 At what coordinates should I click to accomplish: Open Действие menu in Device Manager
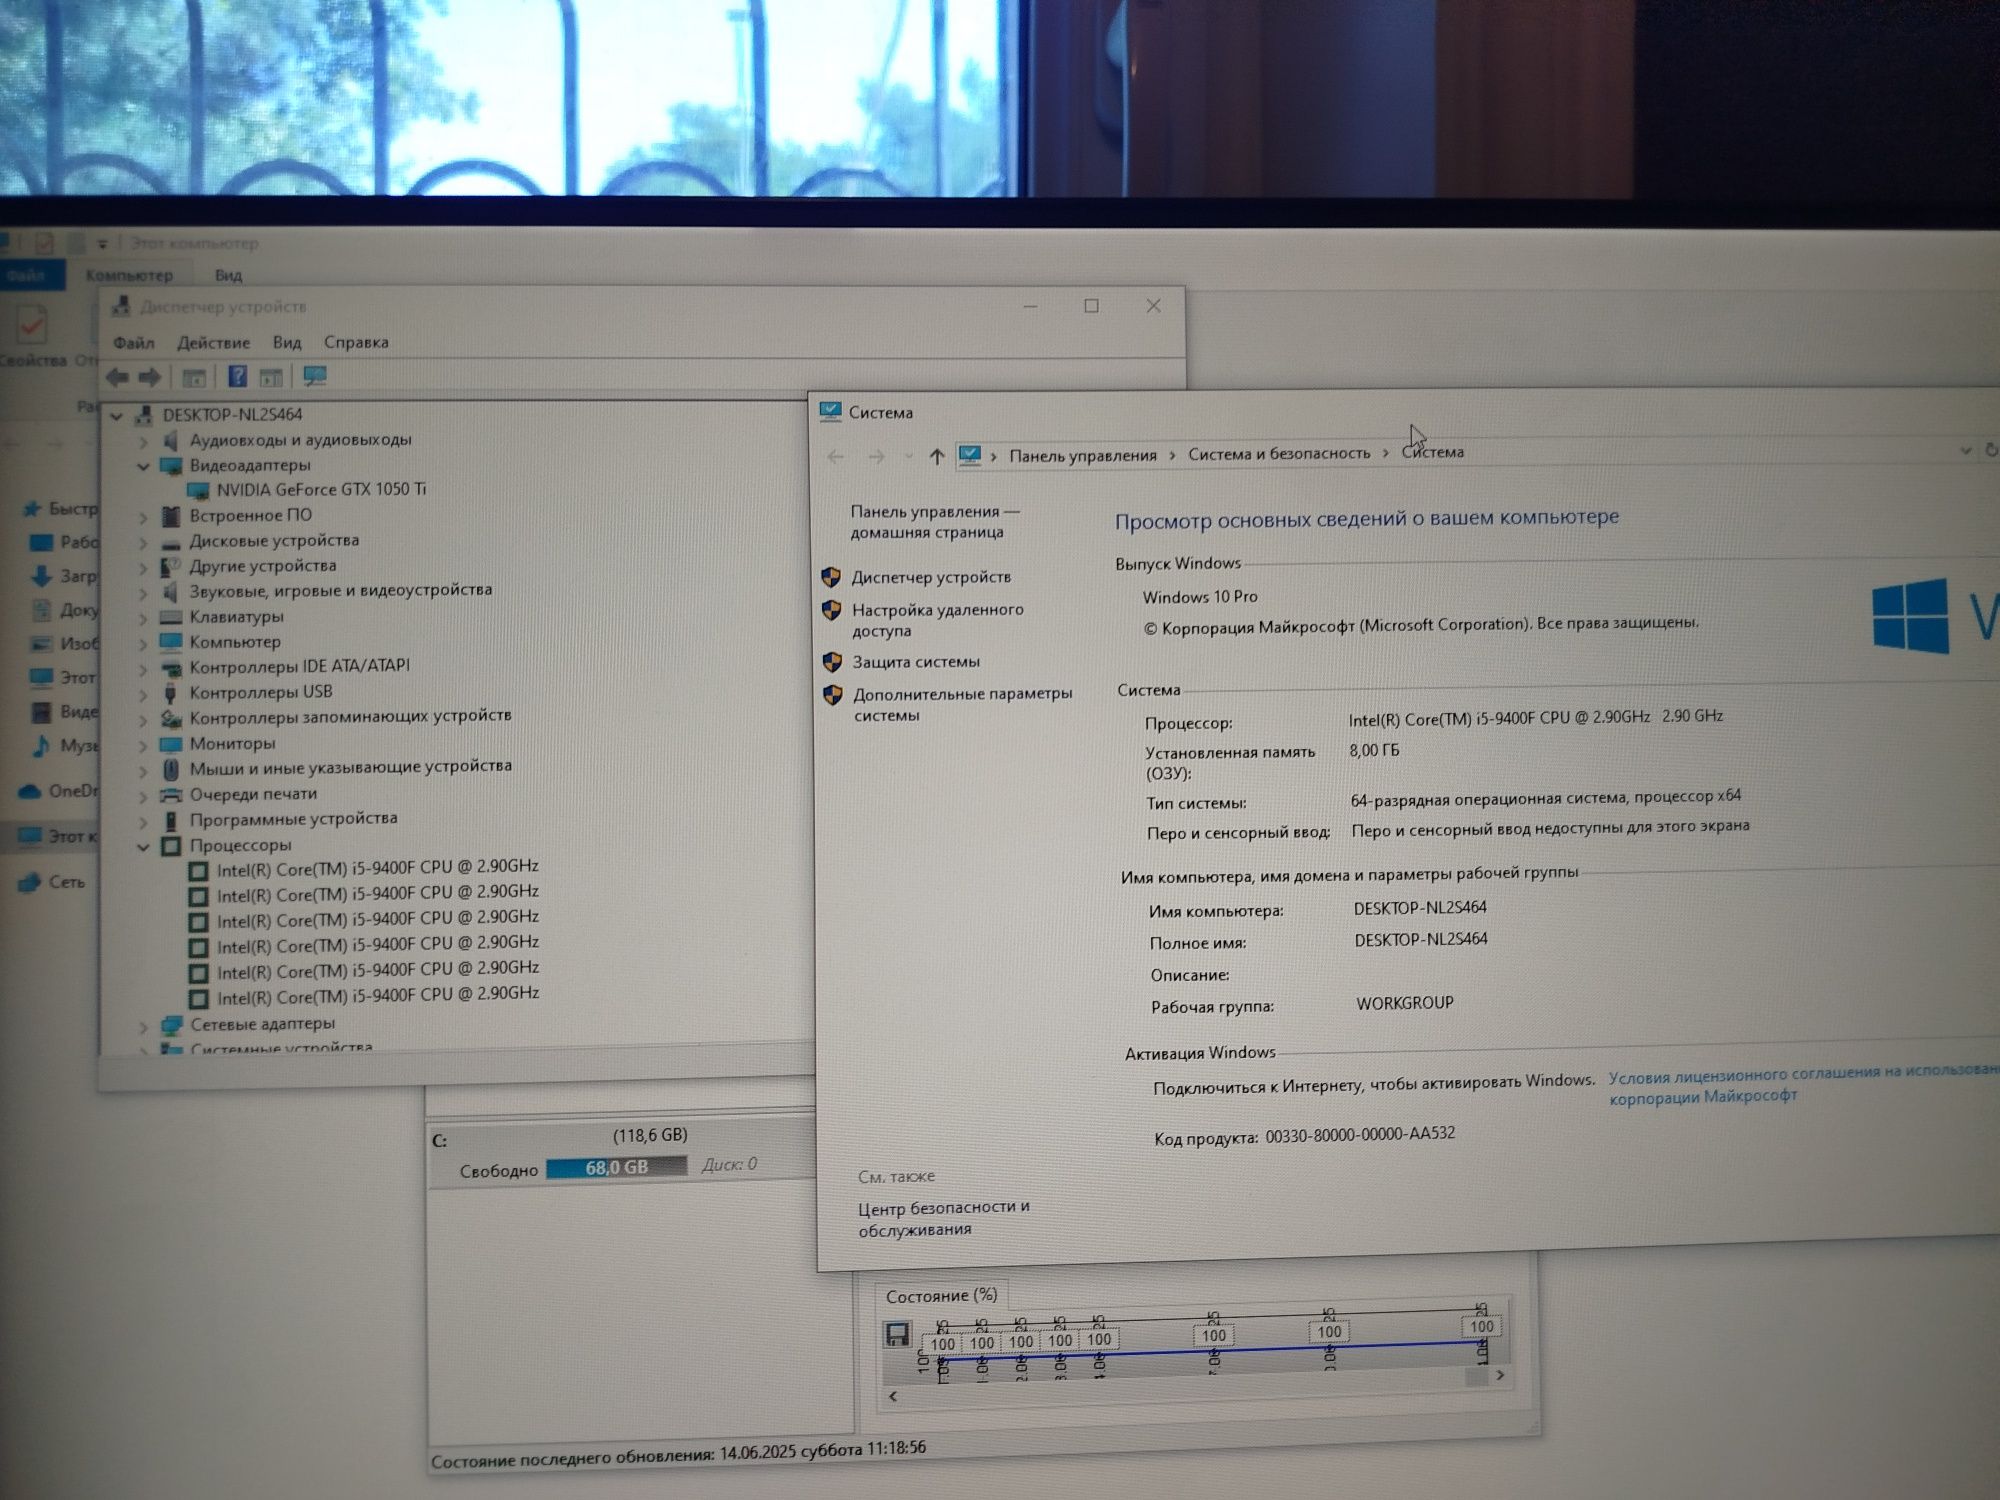click(x=213, y=342)
